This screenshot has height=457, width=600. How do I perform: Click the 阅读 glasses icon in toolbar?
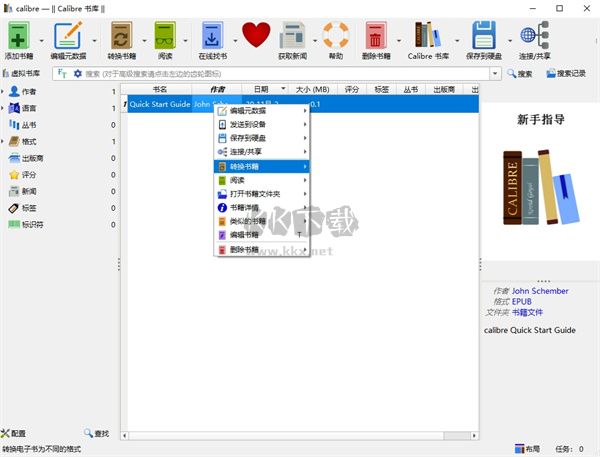(165, 36)
